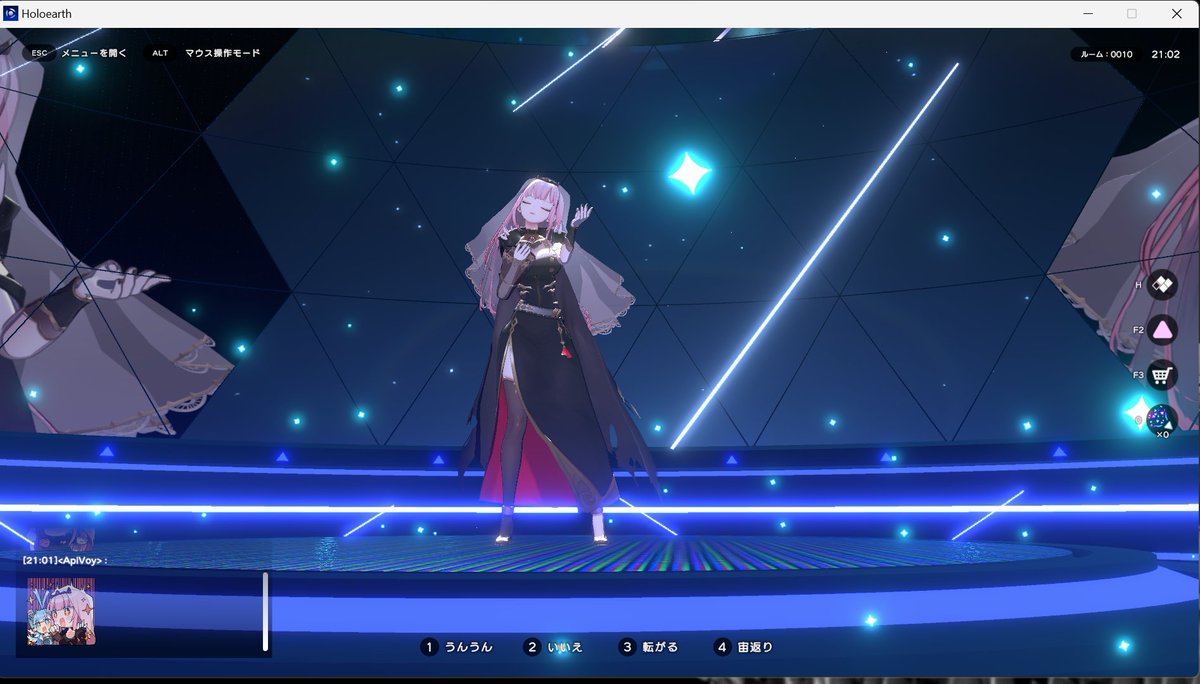Click the ALT mouse mode indicator
This screenshot has width=1200, height=684.
pos(160,53)
